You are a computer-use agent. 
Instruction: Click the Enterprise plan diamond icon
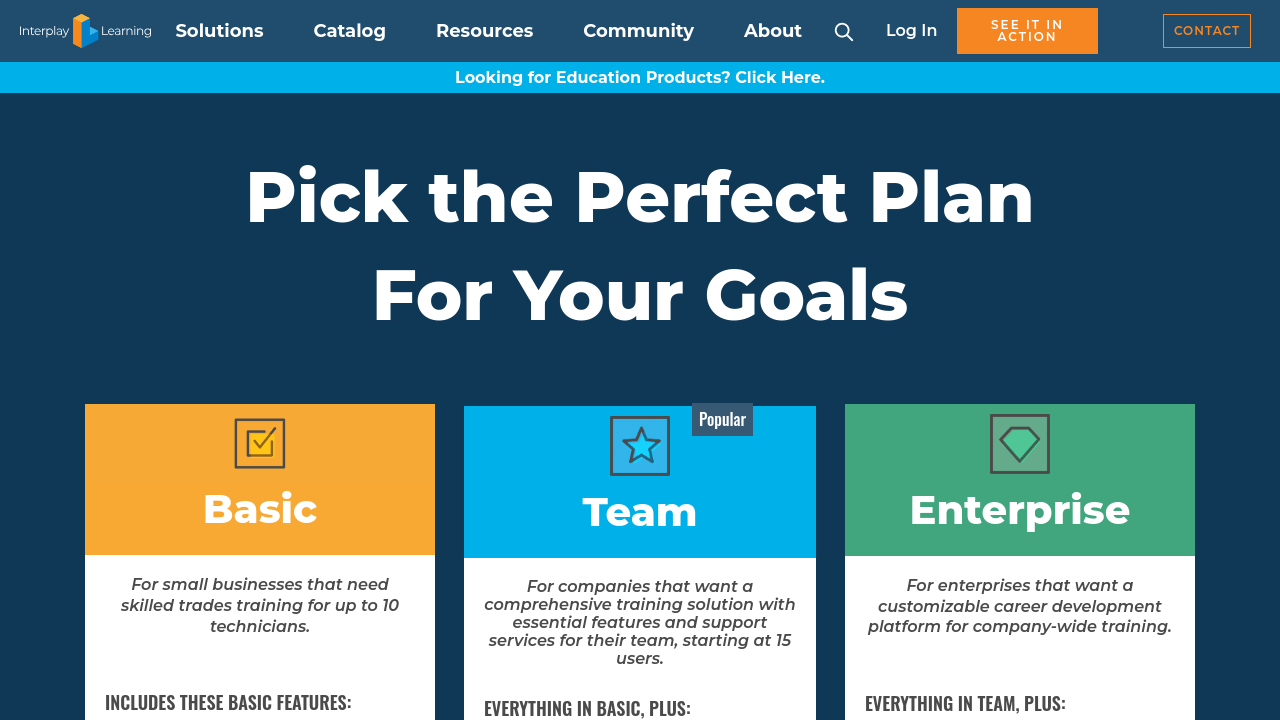coord(1020,444)
